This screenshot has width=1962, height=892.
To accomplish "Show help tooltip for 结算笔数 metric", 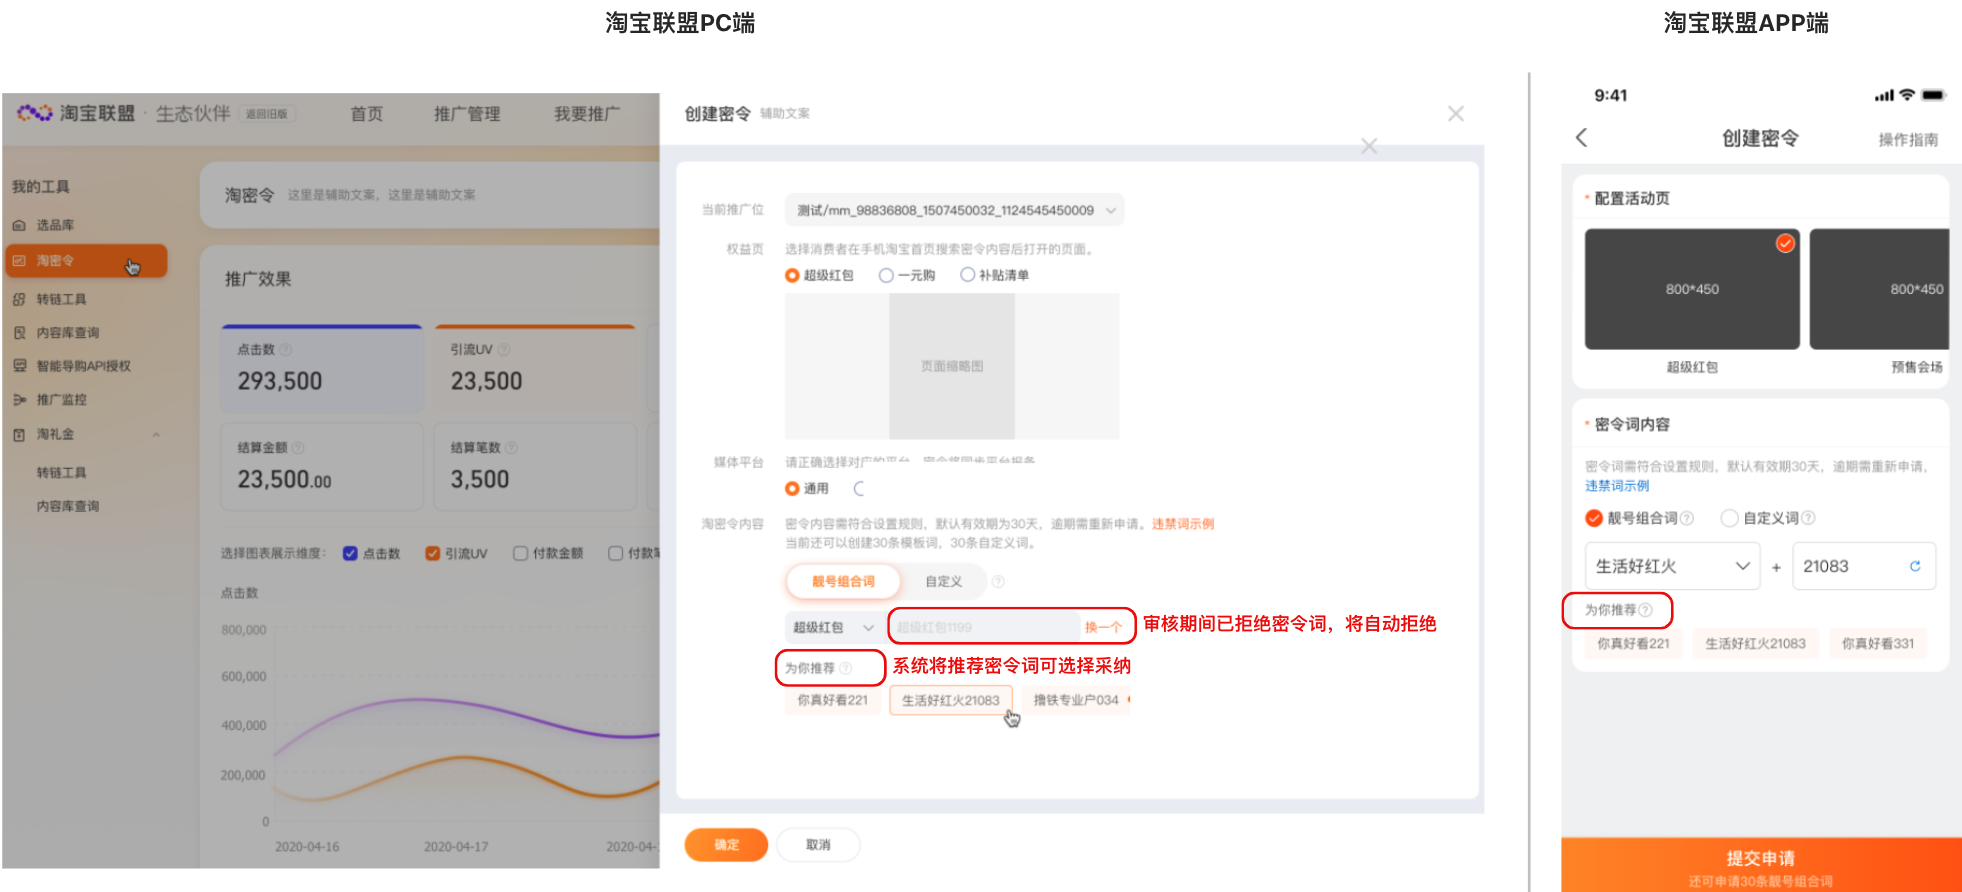I will tap(511, 448).
